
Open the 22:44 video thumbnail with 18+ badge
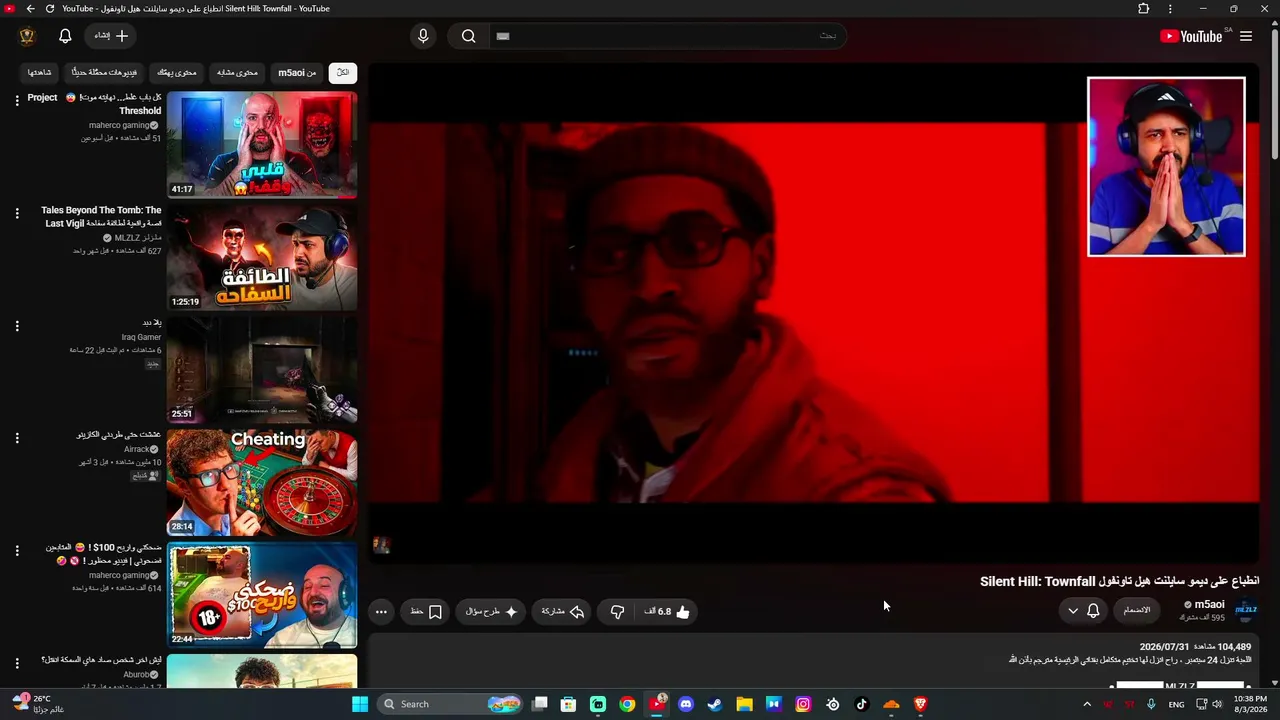pyautogui.click(x=262, y=595)
